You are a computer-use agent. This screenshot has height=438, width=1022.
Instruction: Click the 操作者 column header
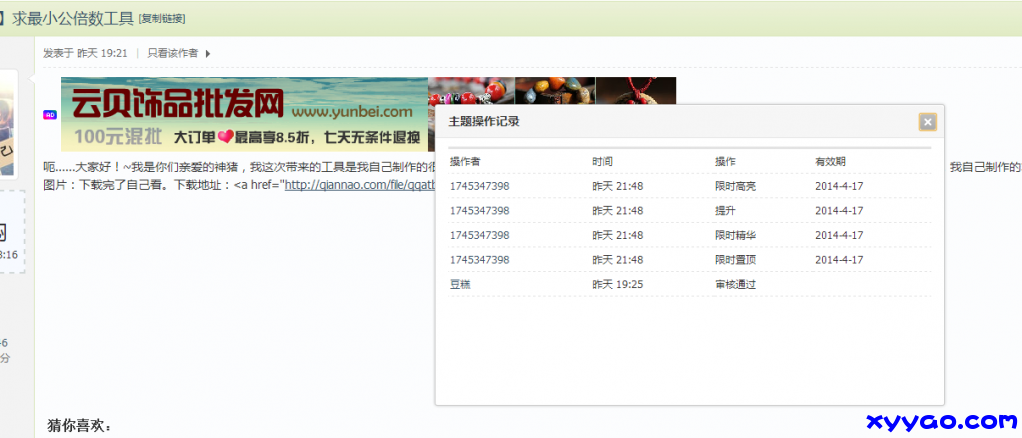(464, 161)
